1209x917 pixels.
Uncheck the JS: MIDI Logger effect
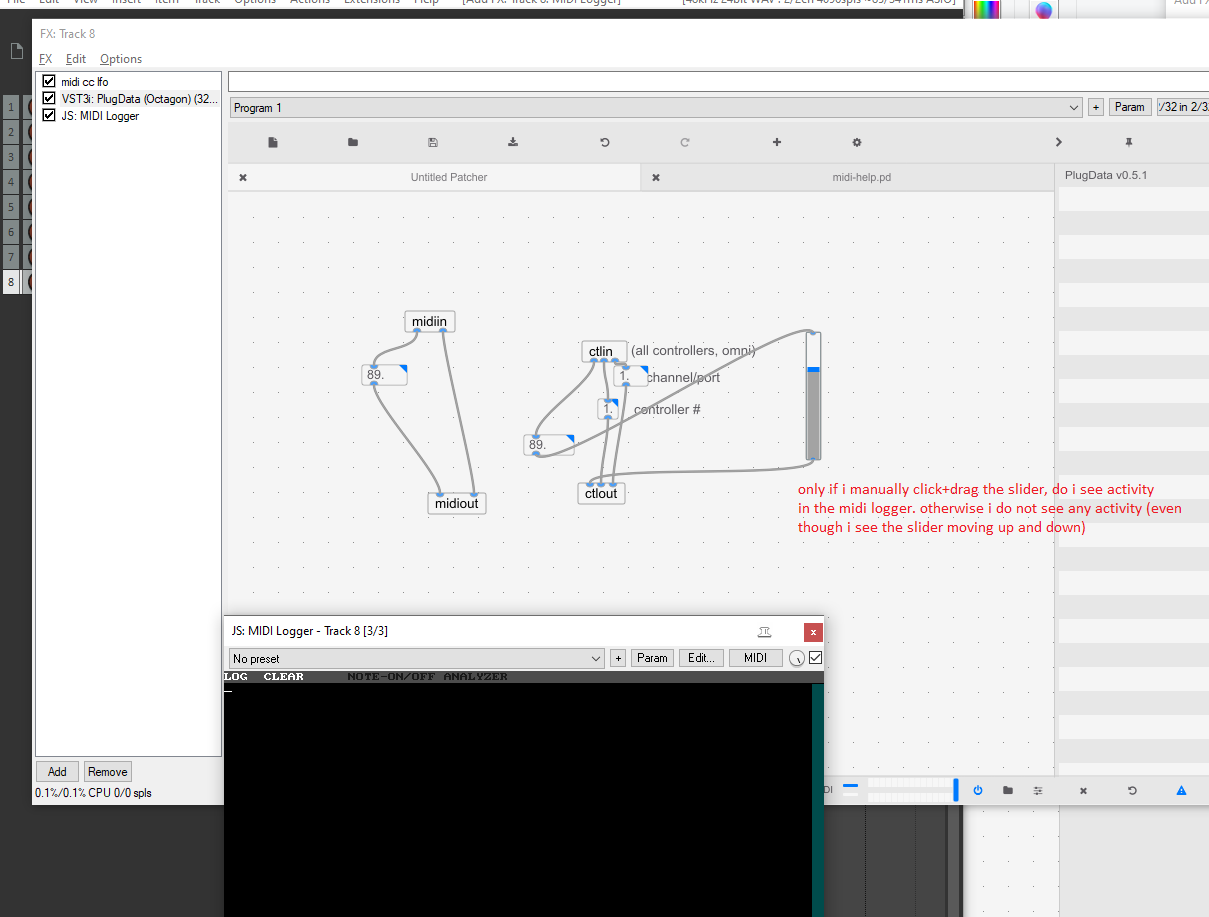[x=48, y=115]
